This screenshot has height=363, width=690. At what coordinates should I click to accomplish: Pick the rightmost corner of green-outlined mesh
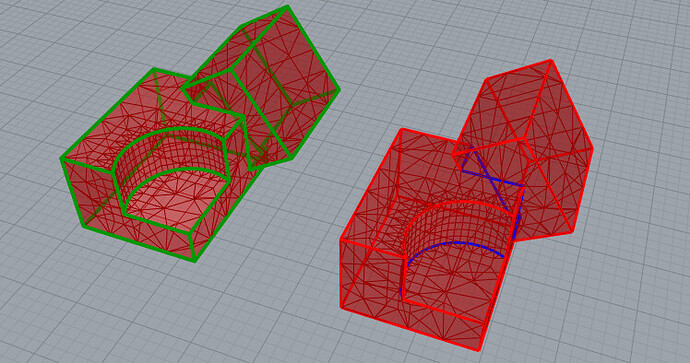(338, 90)
